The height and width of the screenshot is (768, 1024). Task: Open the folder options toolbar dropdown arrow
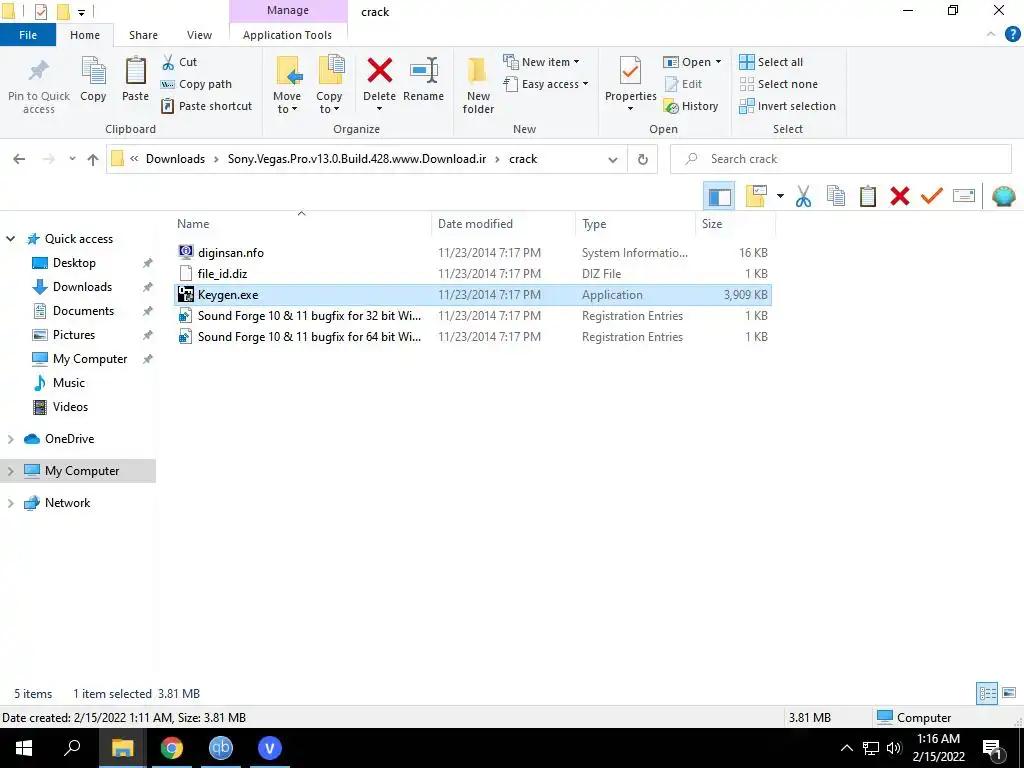coord(780,196)
